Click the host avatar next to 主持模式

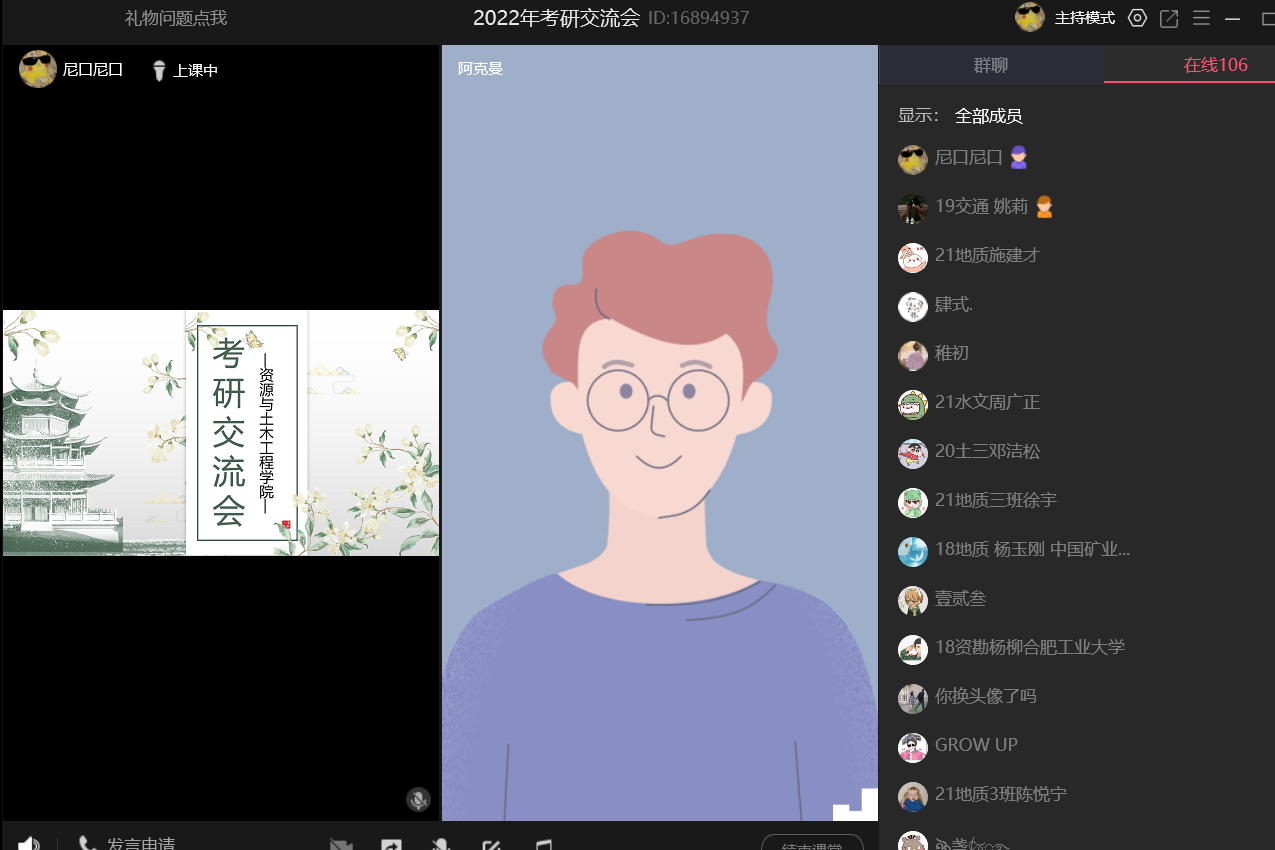point(1030,17)
